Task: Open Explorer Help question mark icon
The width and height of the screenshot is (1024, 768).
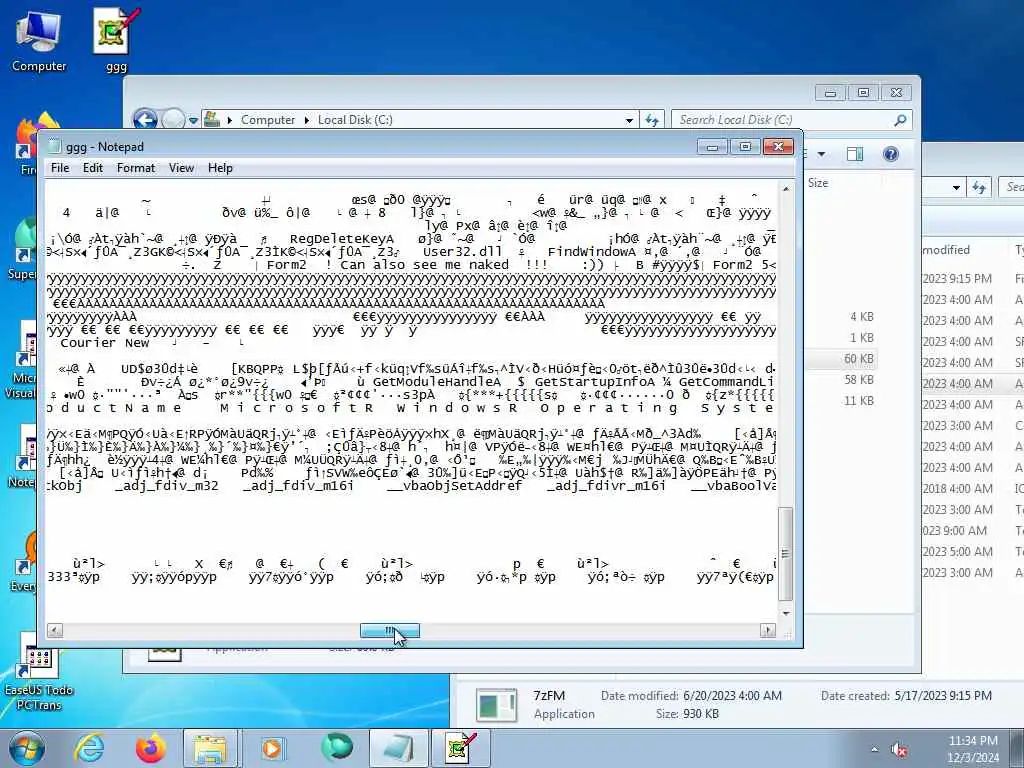Action: (x=891, y=154)
